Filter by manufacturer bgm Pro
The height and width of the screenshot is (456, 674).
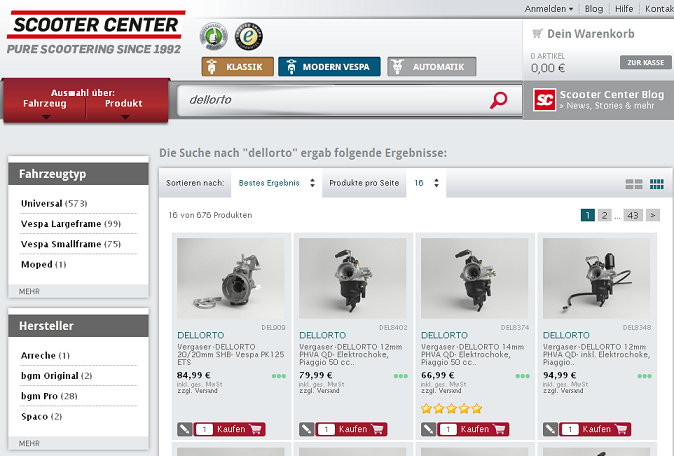49,396
